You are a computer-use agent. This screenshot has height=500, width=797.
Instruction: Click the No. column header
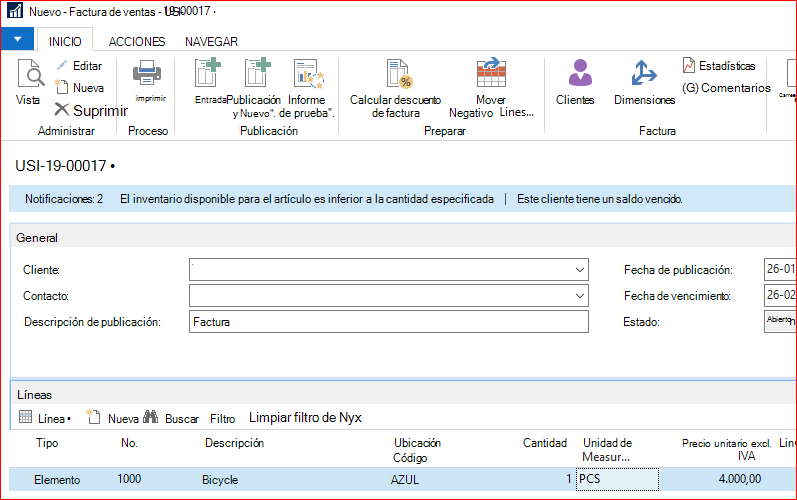coord(129,443)
